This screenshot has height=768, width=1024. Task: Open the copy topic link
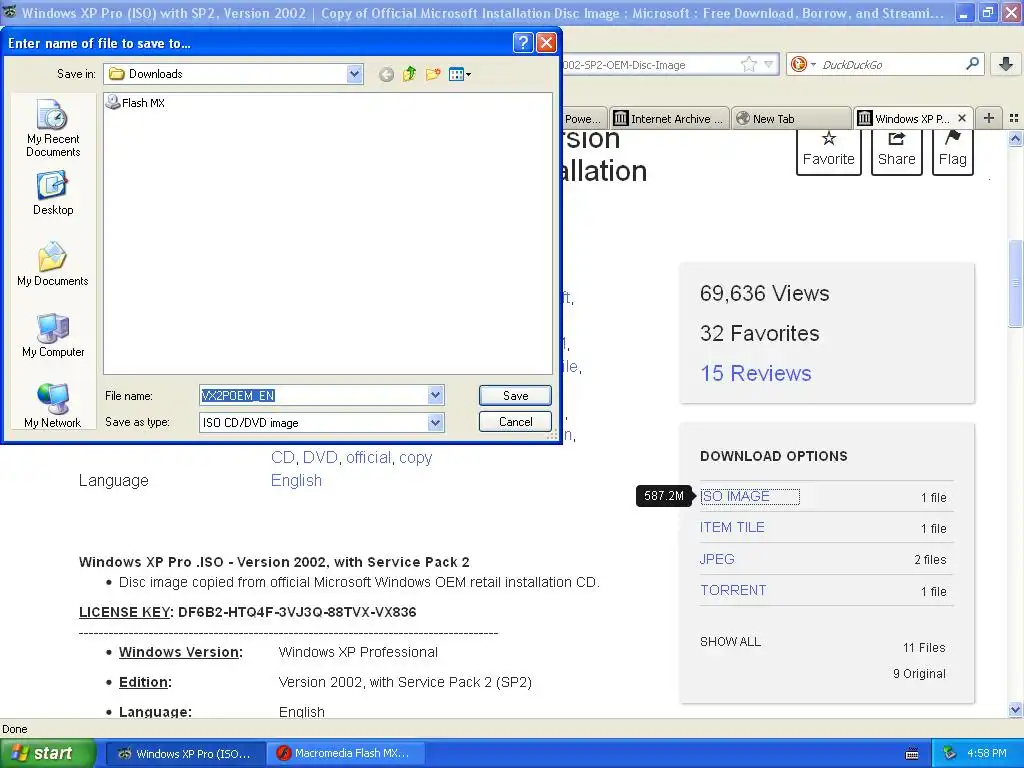(415, 458)
